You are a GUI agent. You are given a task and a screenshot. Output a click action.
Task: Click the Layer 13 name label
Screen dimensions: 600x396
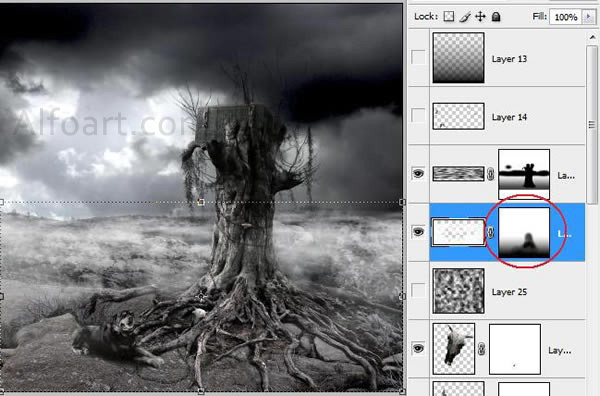click(509, 59)
